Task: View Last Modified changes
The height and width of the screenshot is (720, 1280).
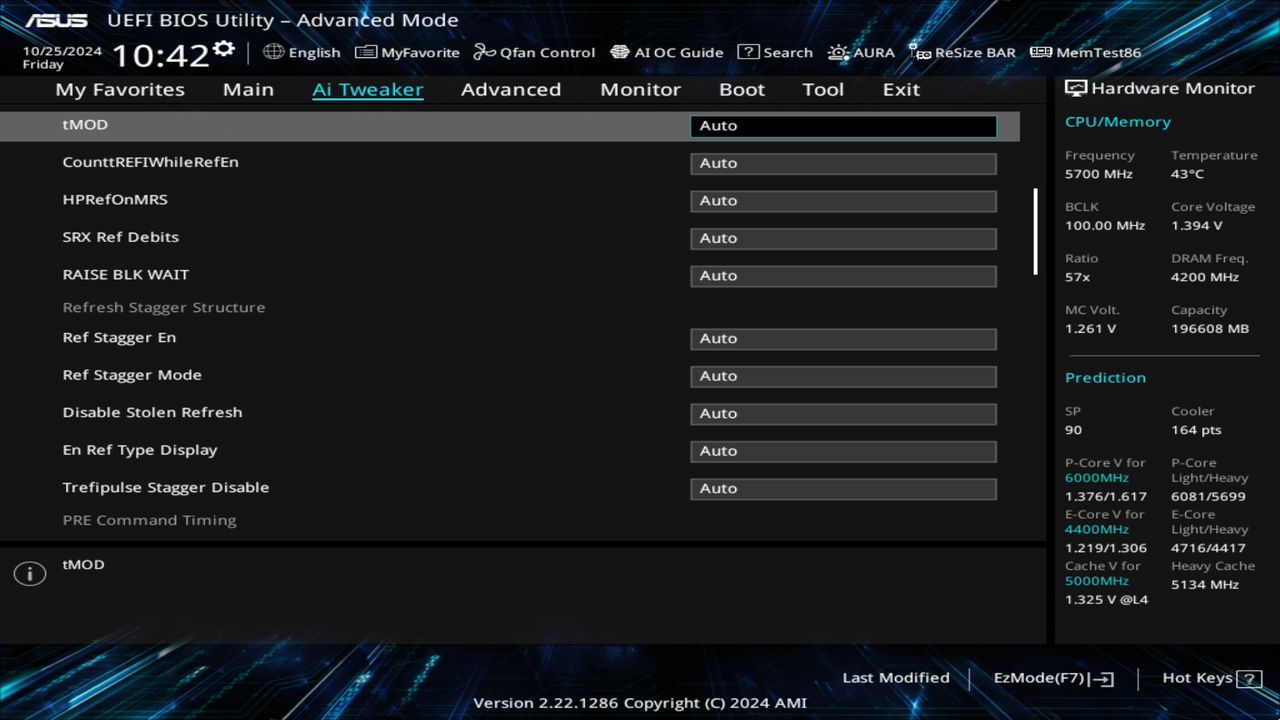Action: coord(895,677)
